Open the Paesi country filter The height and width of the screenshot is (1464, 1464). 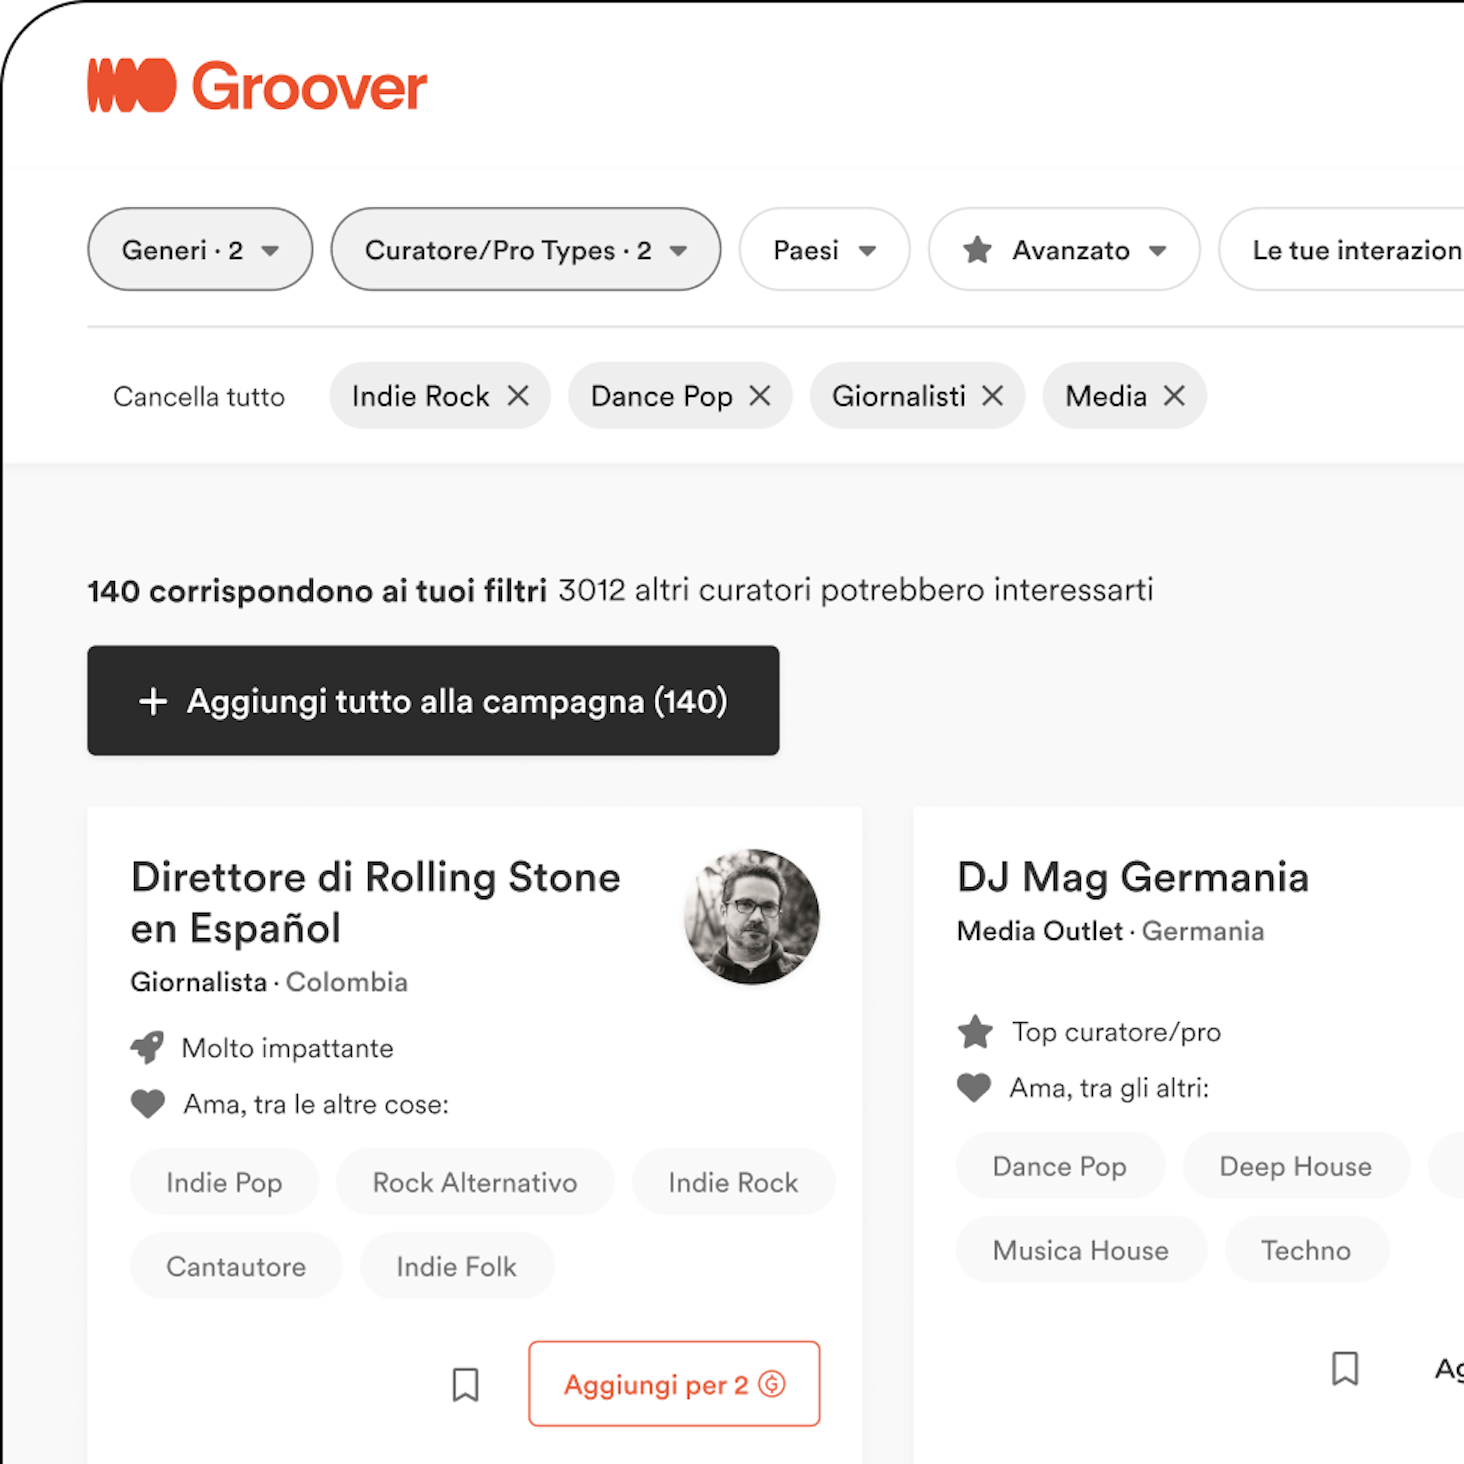825,250
